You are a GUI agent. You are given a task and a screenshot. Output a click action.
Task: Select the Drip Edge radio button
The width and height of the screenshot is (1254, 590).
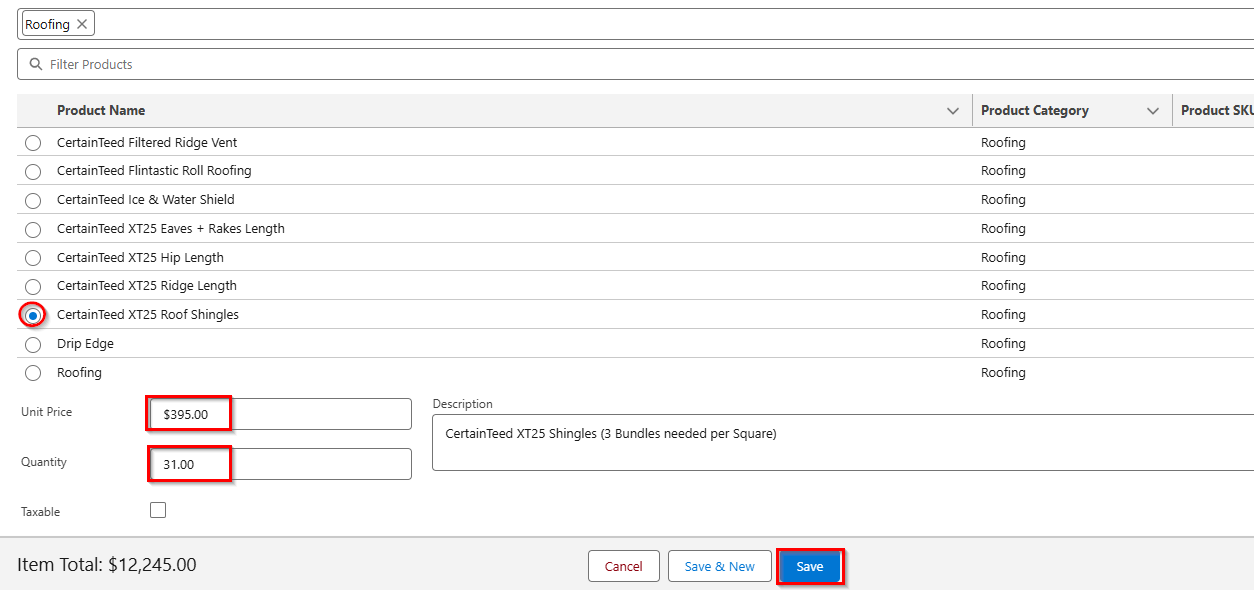[x=33, y=345]
